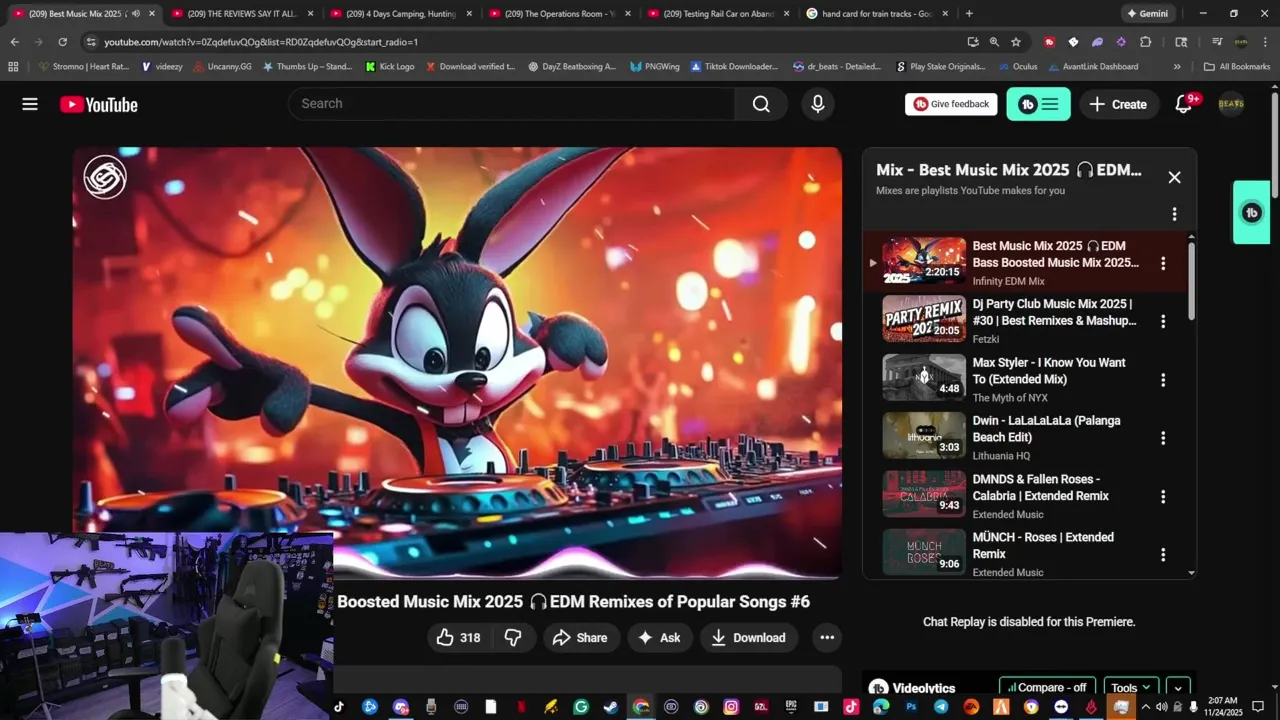Reload the page
Viewport: 1280px width, 720px height.
click(x=62, y=42)
